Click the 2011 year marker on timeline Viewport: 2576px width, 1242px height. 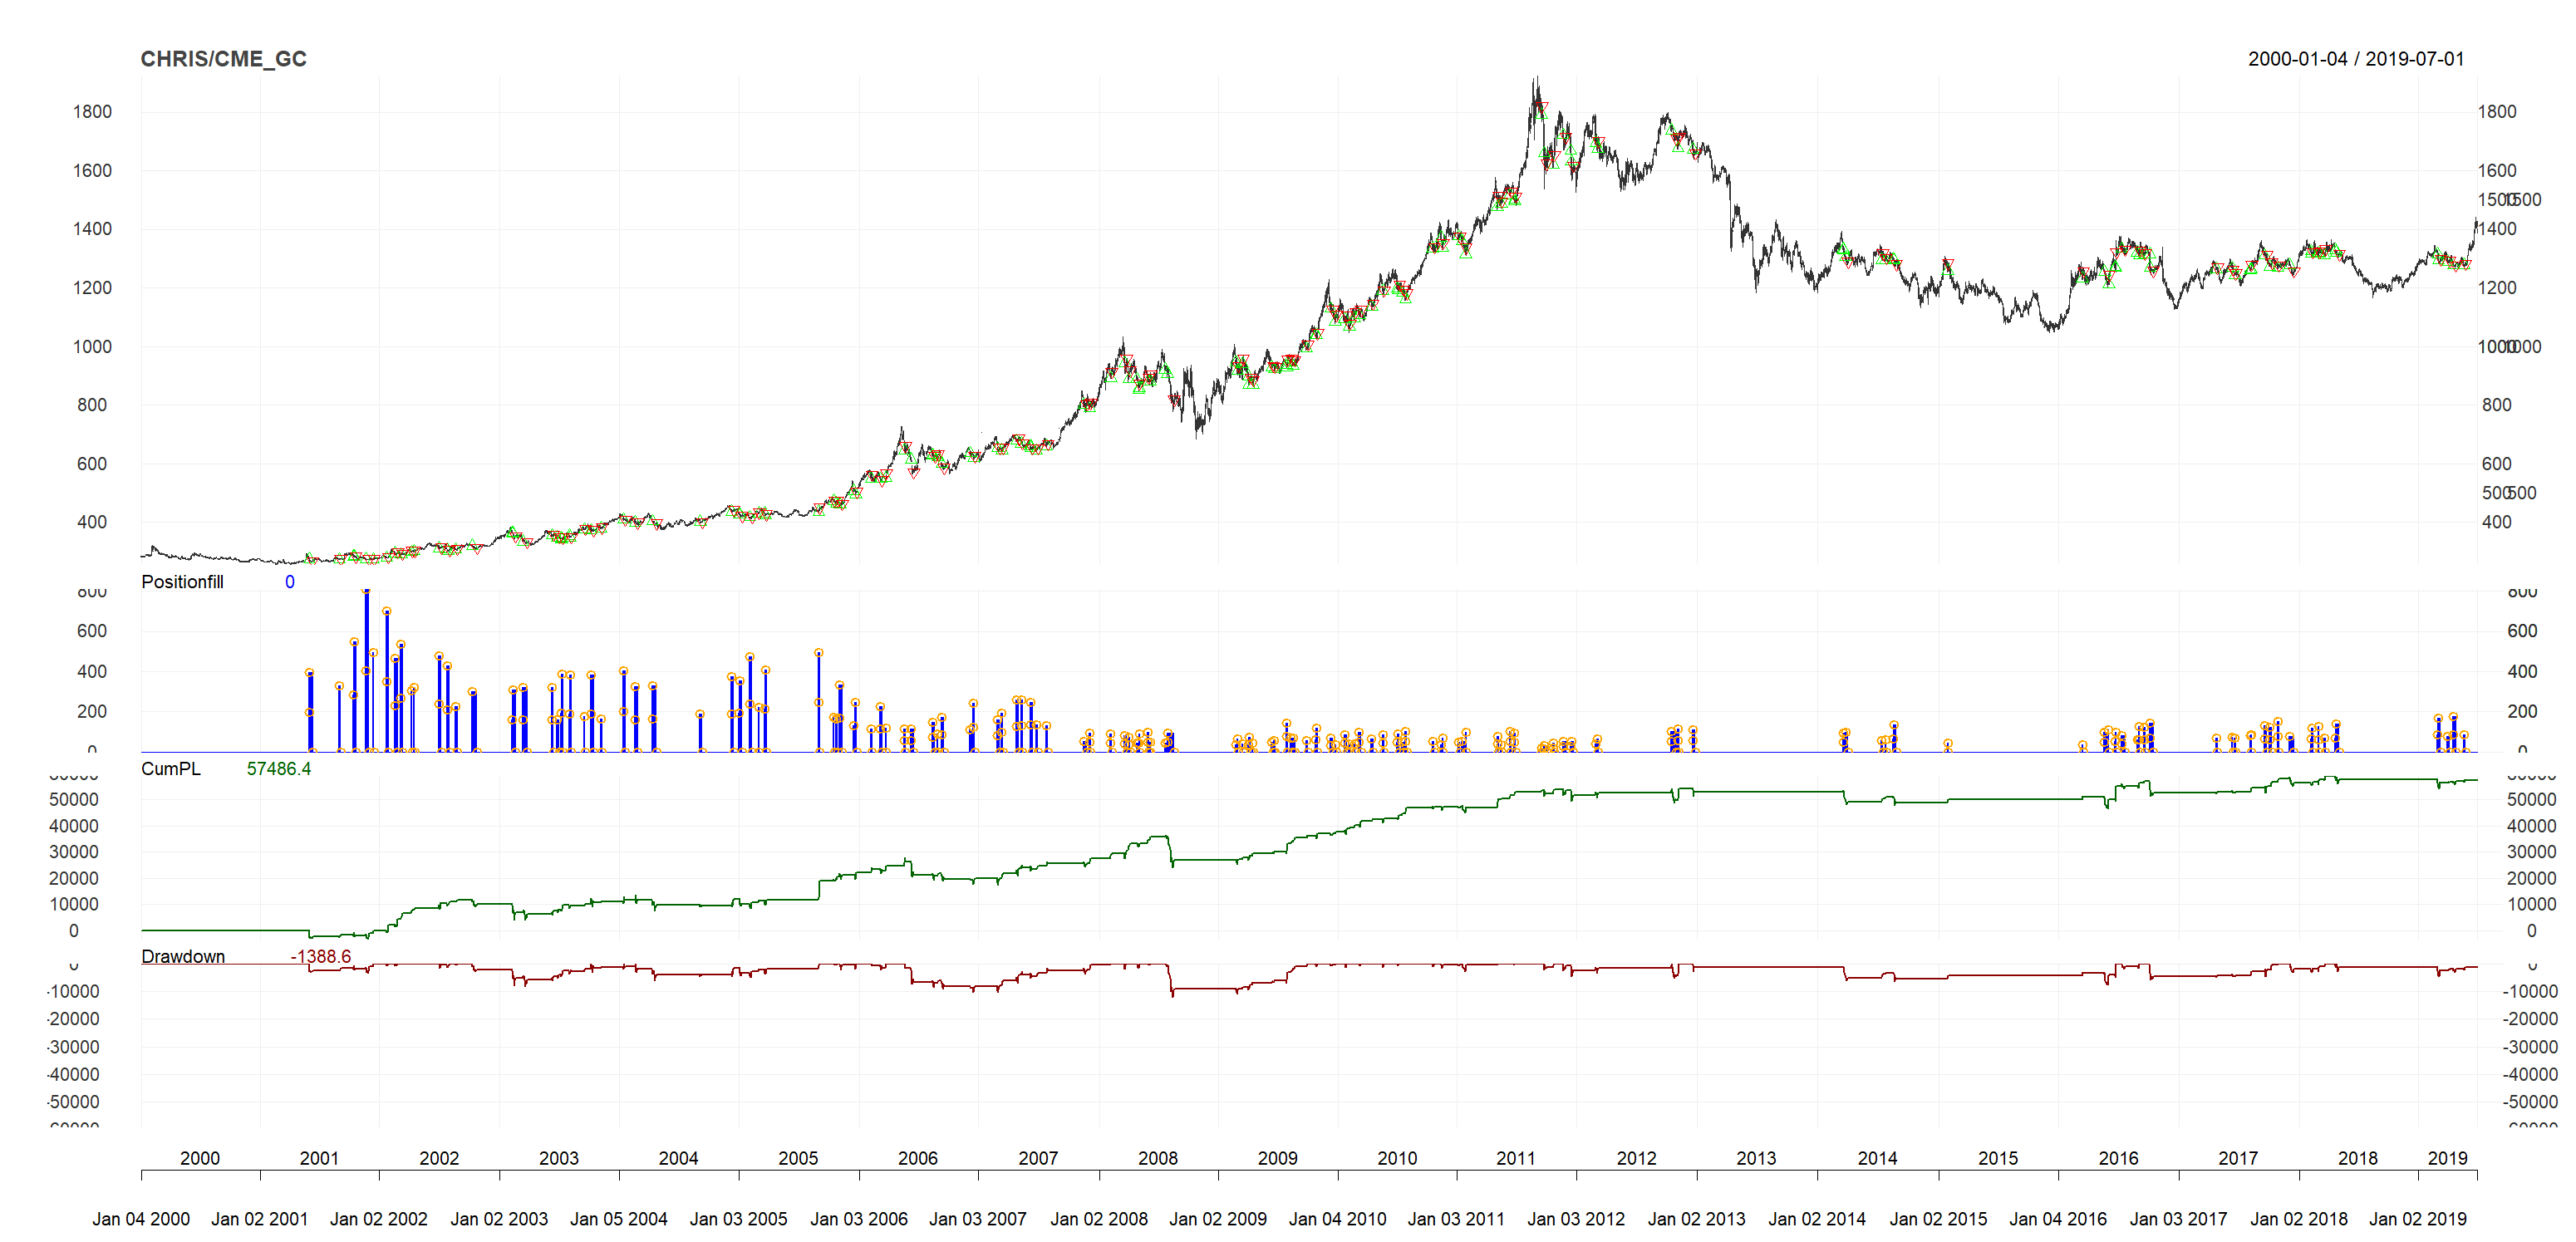[x=1515, y=1158]
